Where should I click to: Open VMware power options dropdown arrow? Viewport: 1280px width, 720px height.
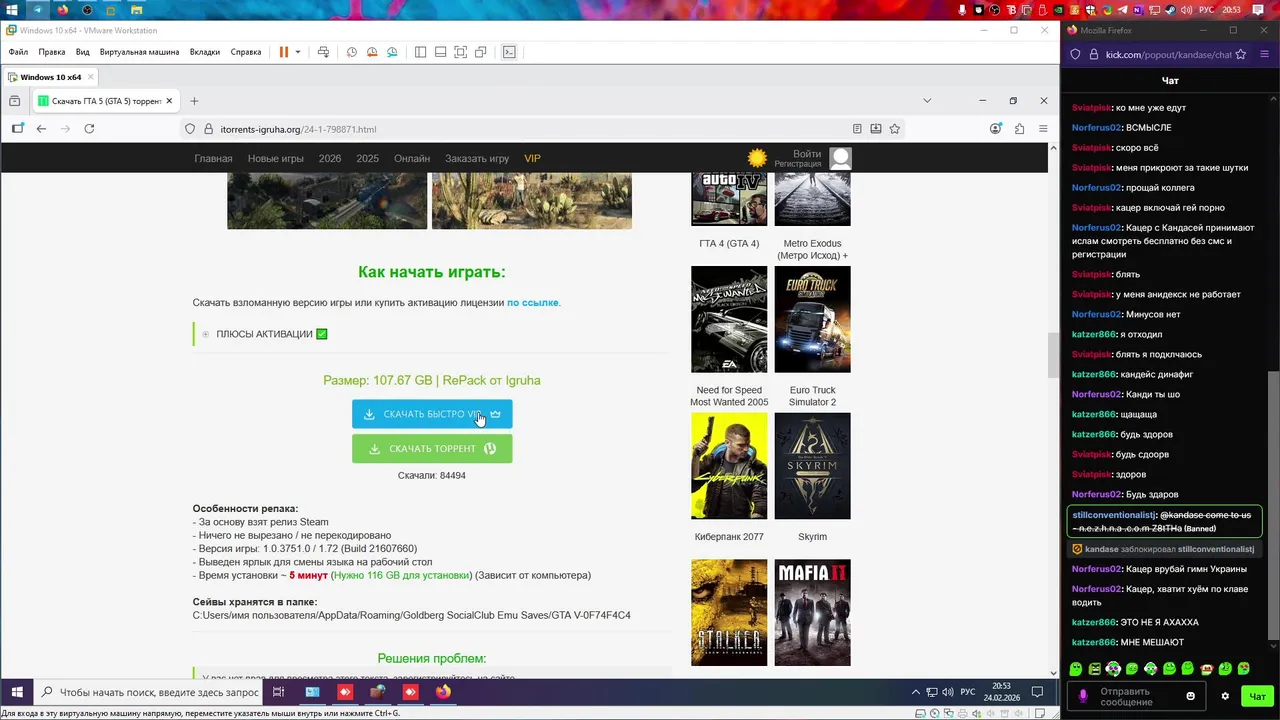click(297, 52)
